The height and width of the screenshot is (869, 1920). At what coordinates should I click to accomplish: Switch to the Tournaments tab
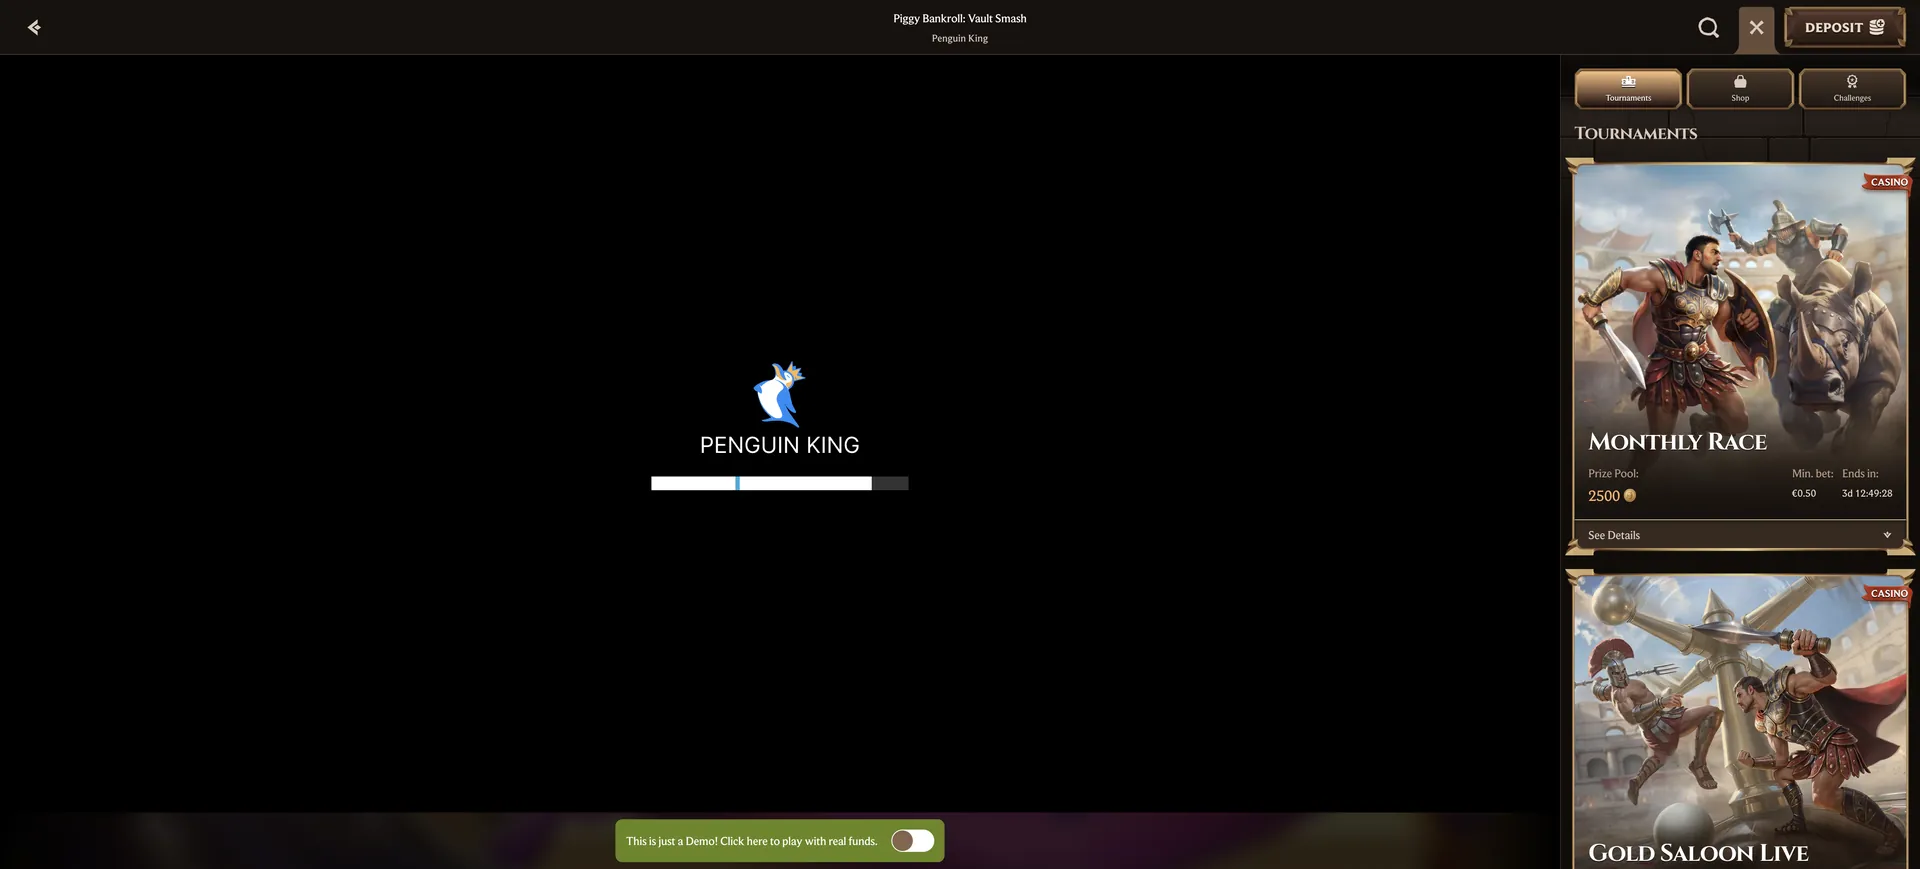click(1628, 89)
